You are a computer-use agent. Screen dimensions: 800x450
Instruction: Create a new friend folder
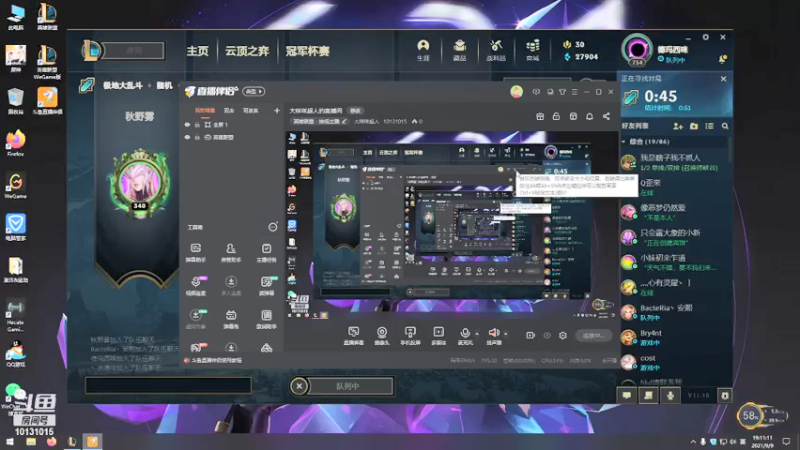[694, 126]
